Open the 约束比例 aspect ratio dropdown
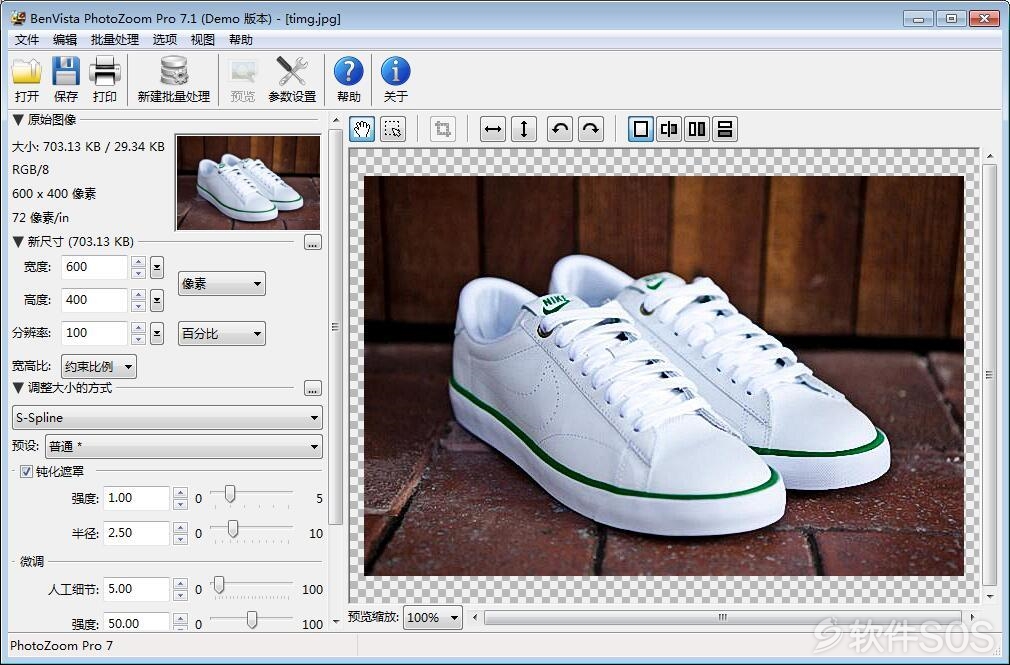 pyautogui.click(x=99, y=367)
